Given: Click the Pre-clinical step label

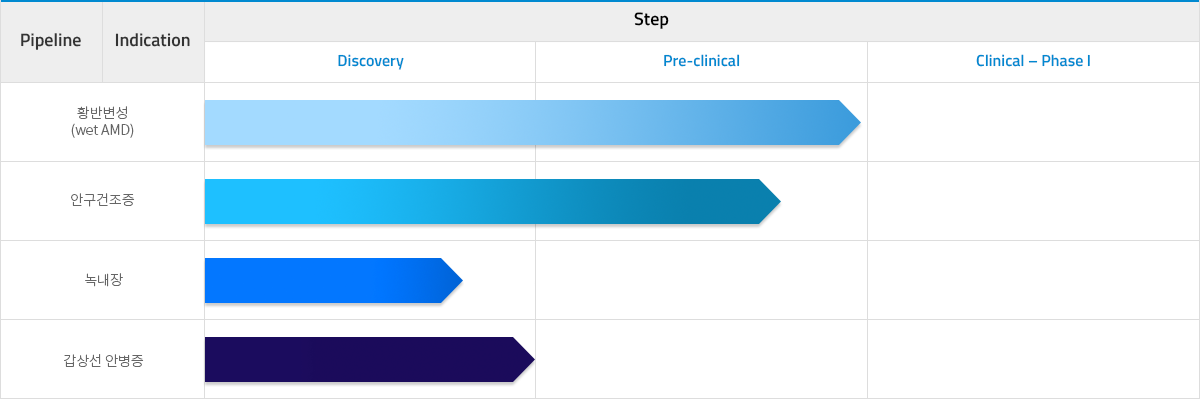Looking at the screenshot, I should (701, 61).
